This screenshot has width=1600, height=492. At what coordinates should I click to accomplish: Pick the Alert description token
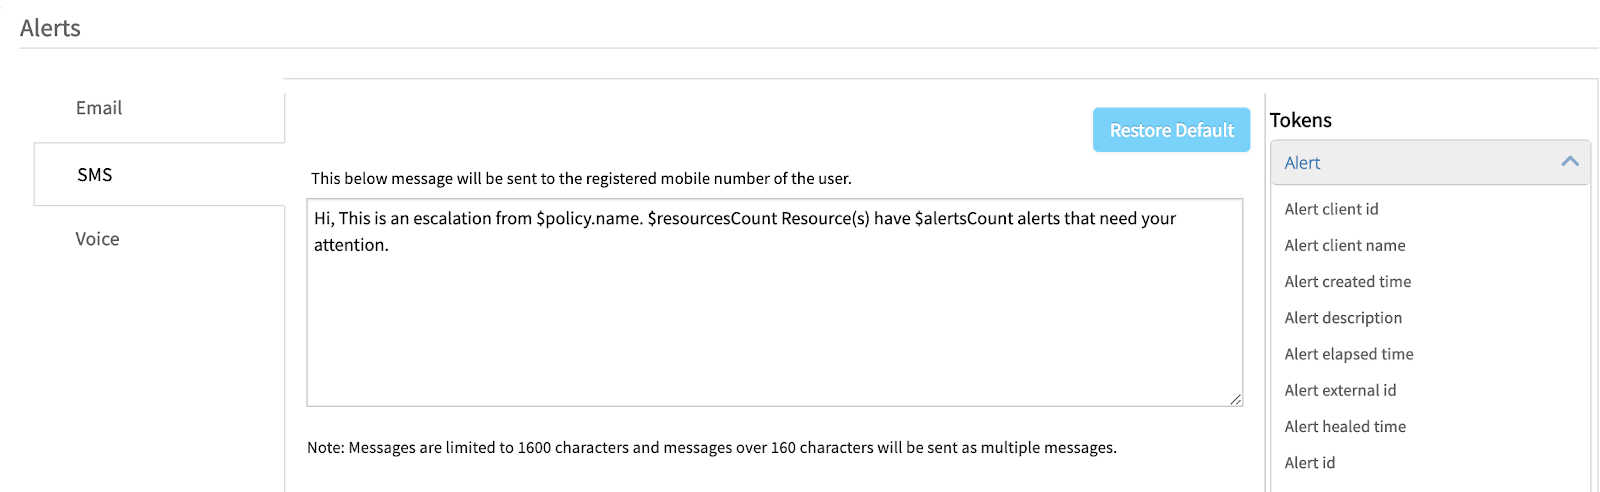tap(1343, 318)
